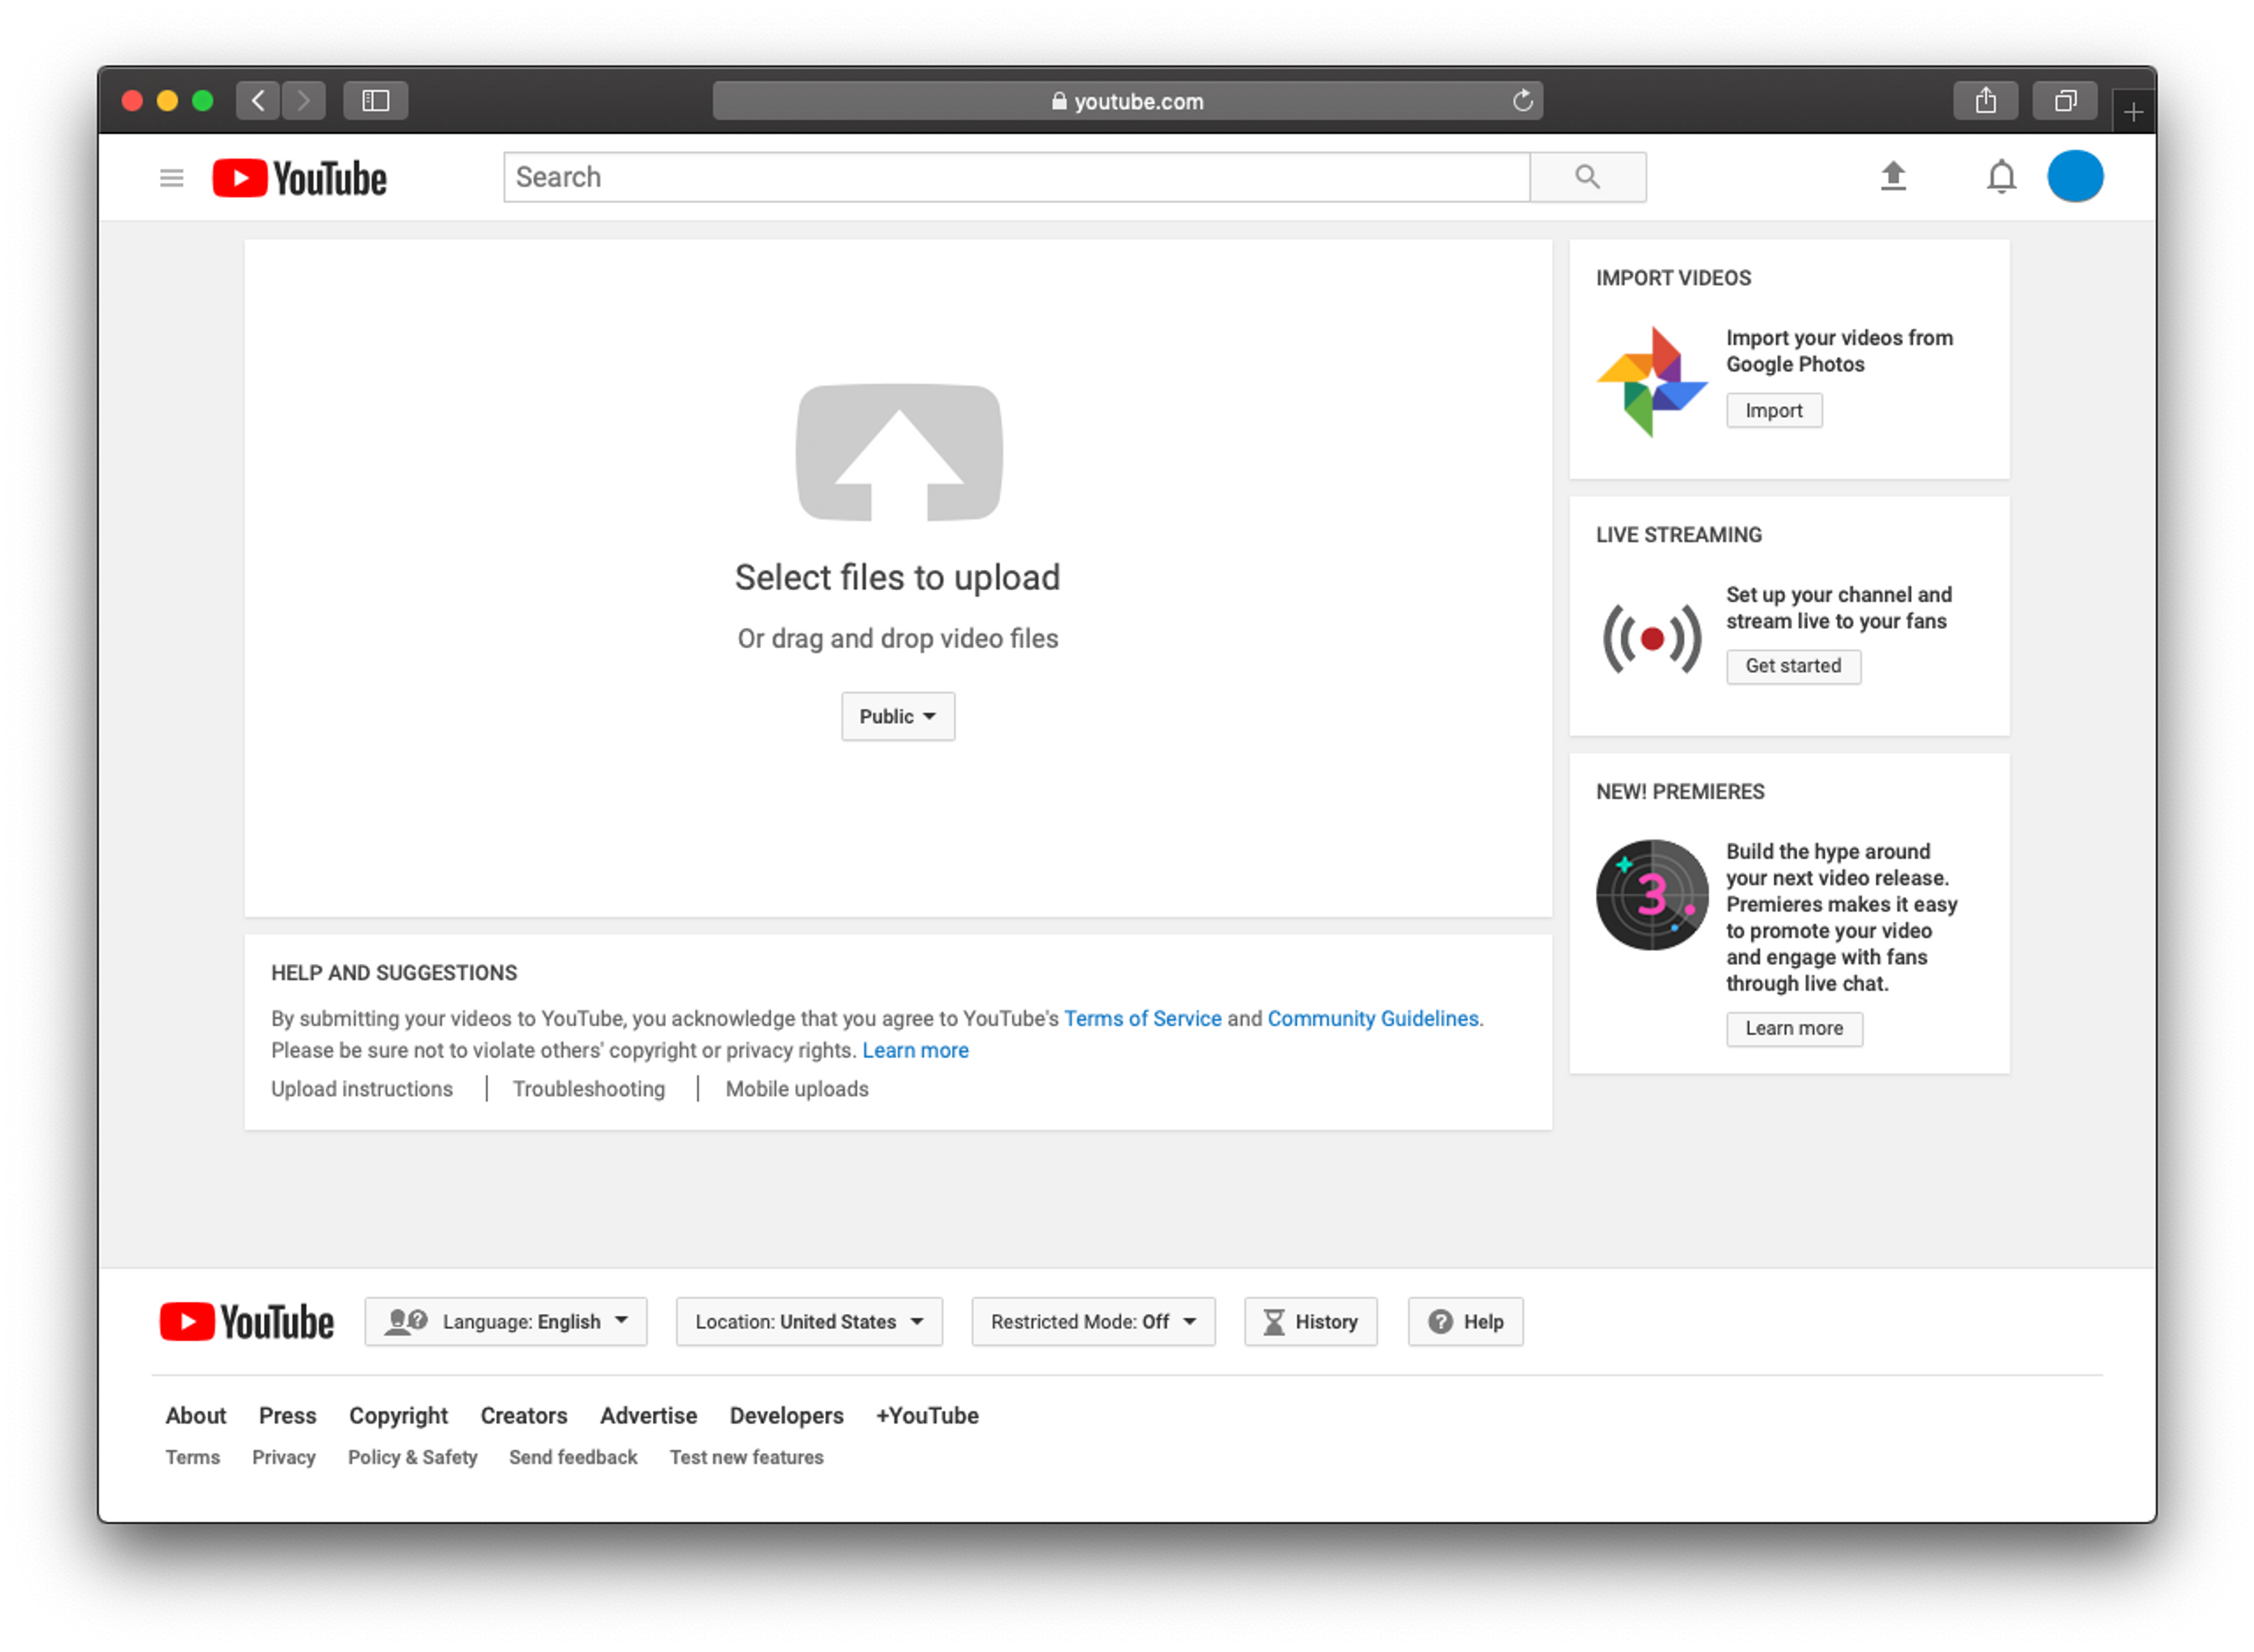Open the Public privacy dropdown
Image resolution: width=2254 pixels, height=1652 pixels.
pos(897,716)
